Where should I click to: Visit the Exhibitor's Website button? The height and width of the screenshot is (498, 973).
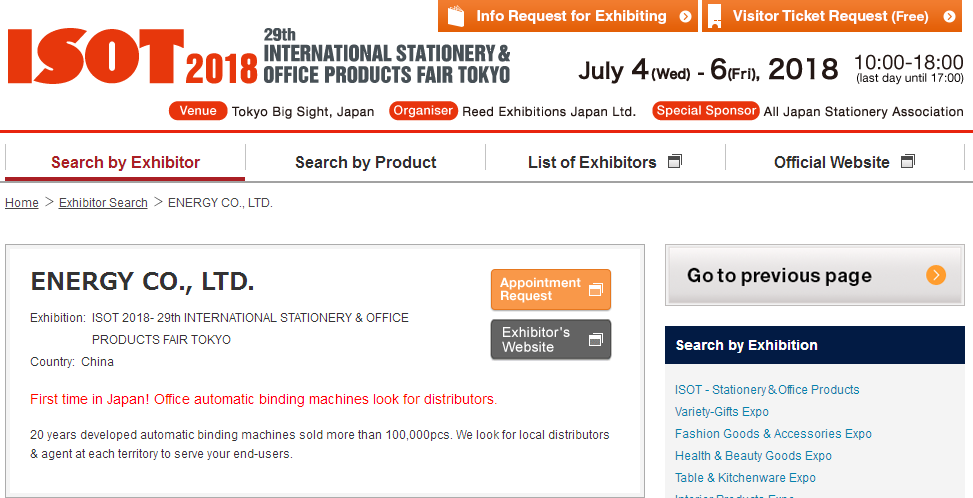click(536, 340)
